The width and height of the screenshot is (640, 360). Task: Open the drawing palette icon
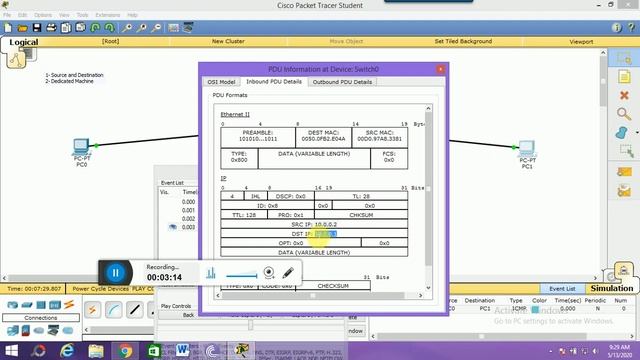173,28
